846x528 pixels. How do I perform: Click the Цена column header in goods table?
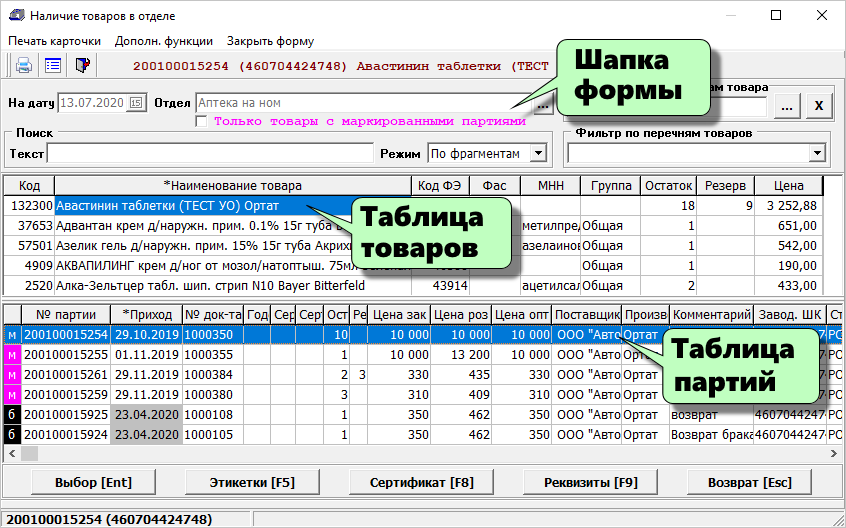point(788,186)
